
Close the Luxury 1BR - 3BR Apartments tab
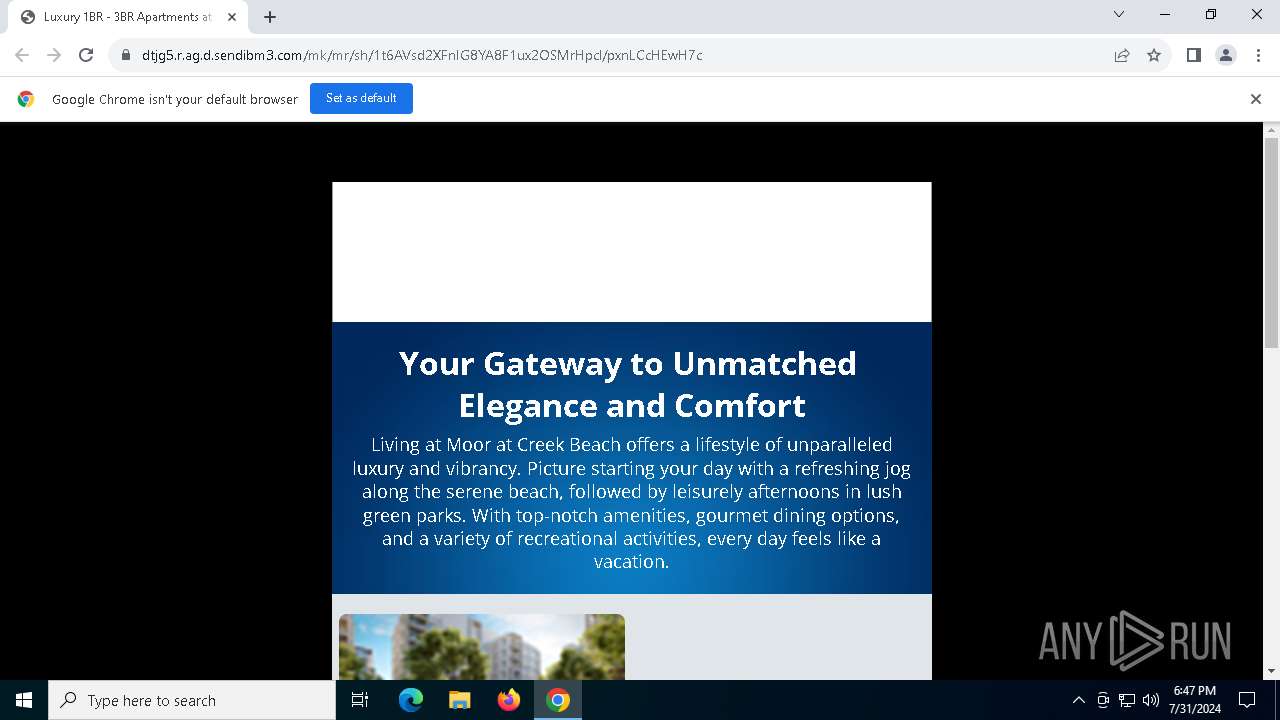click(232, 17)
